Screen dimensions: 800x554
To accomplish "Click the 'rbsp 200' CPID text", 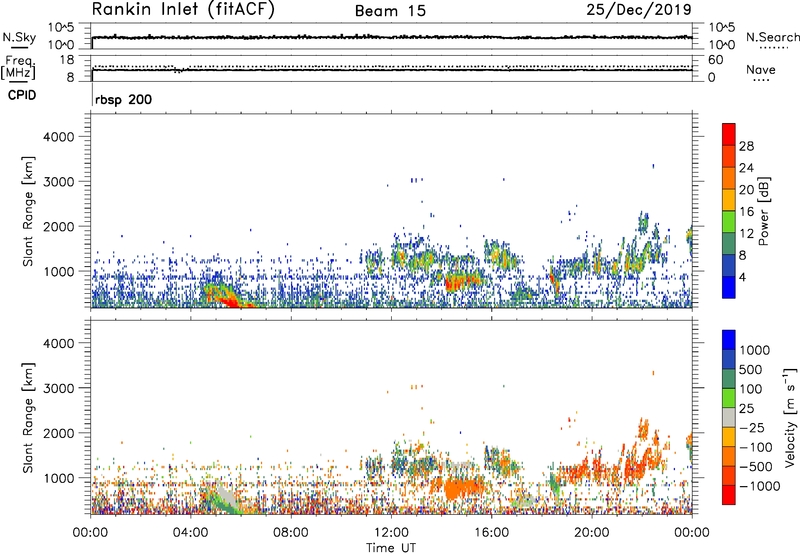I will (123, 99).
